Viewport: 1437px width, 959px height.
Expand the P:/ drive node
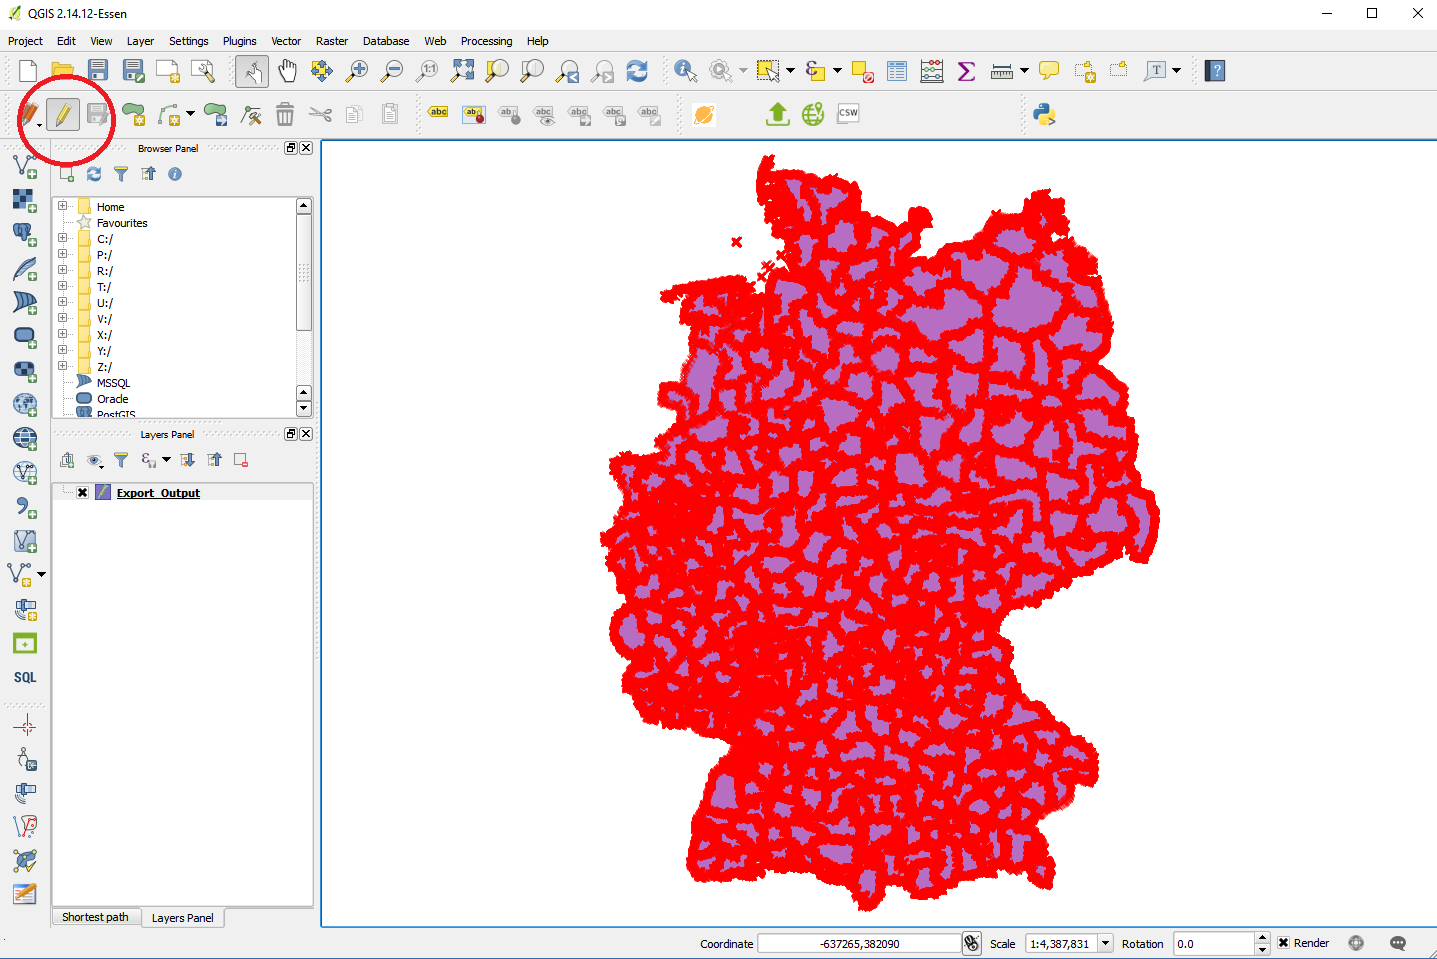62,254
